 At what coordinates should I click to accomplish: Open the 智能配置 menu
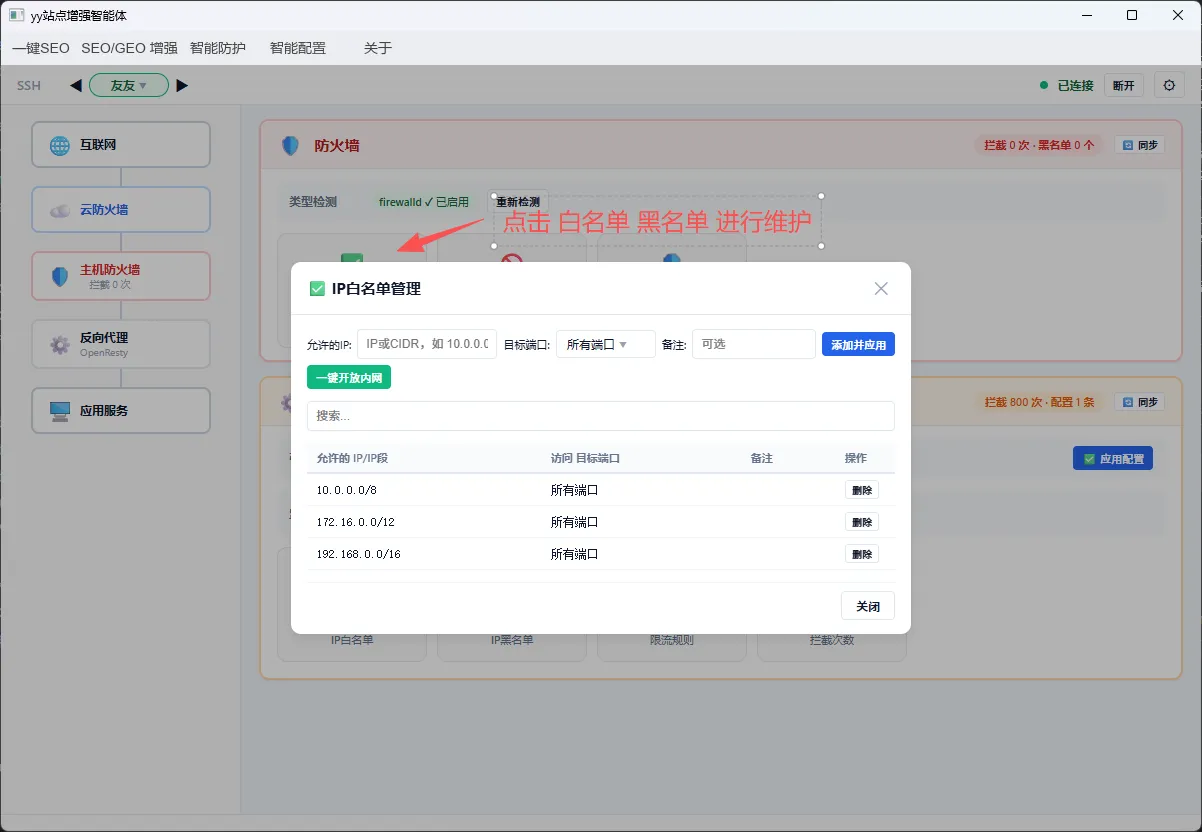(x=298, y=48)
